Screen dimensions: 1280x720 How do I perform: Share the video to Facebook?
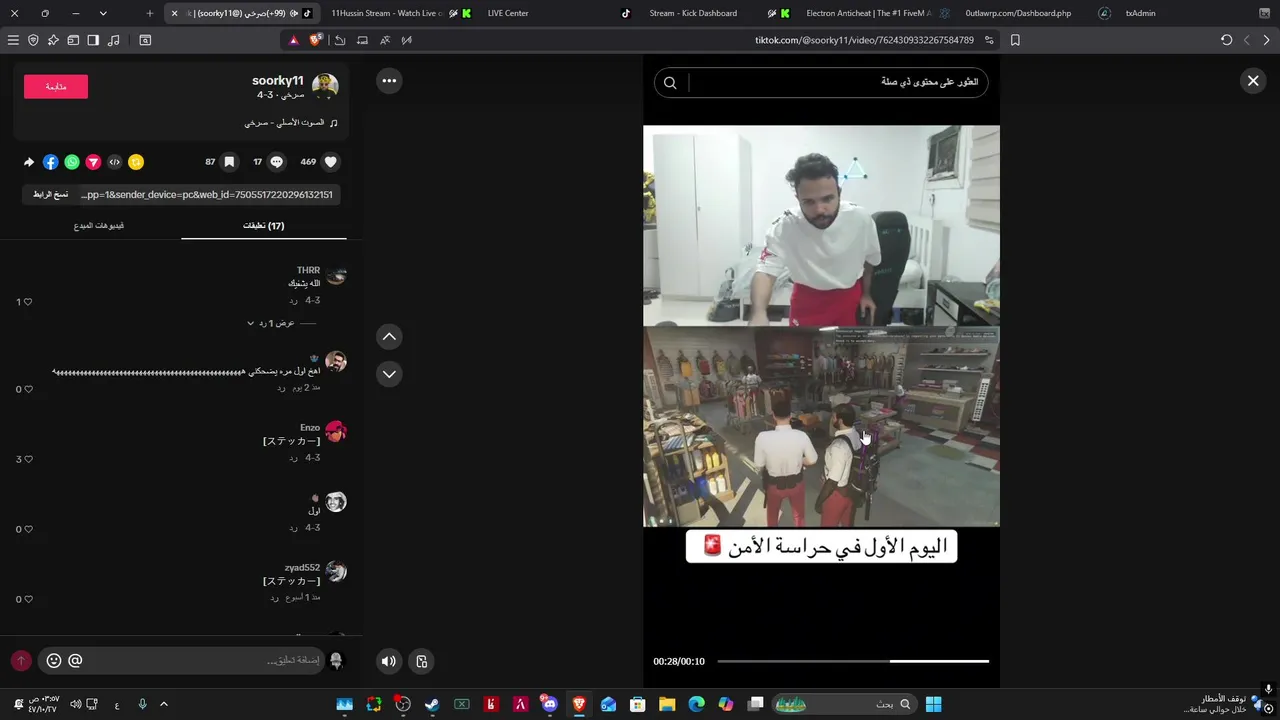pos(51,162)
